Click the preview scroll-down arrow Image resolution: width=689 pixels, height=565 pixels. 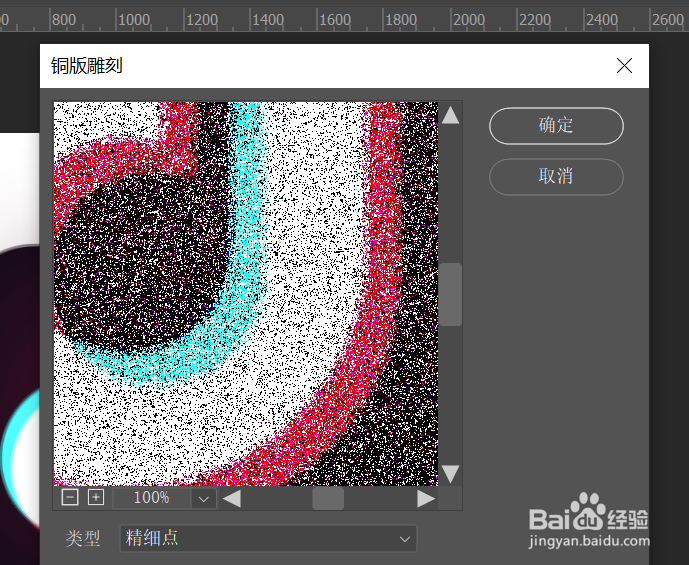pyautogui.click(x=450, y=474)
